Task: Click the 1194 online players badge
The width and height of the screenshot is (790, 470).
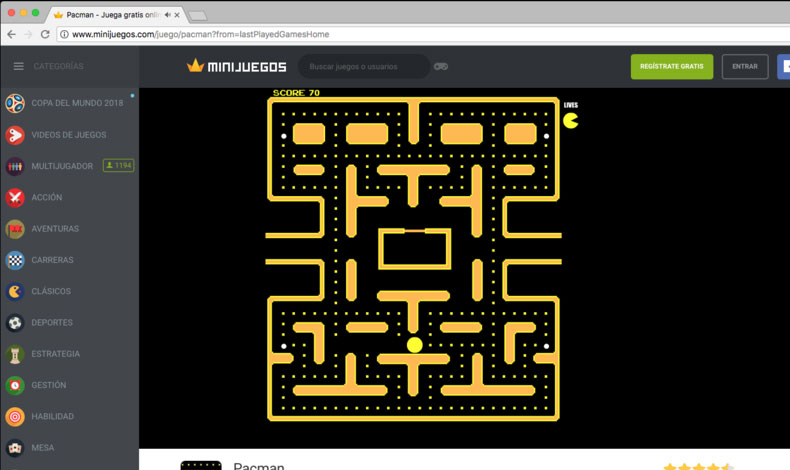Action: coord(118,165)
